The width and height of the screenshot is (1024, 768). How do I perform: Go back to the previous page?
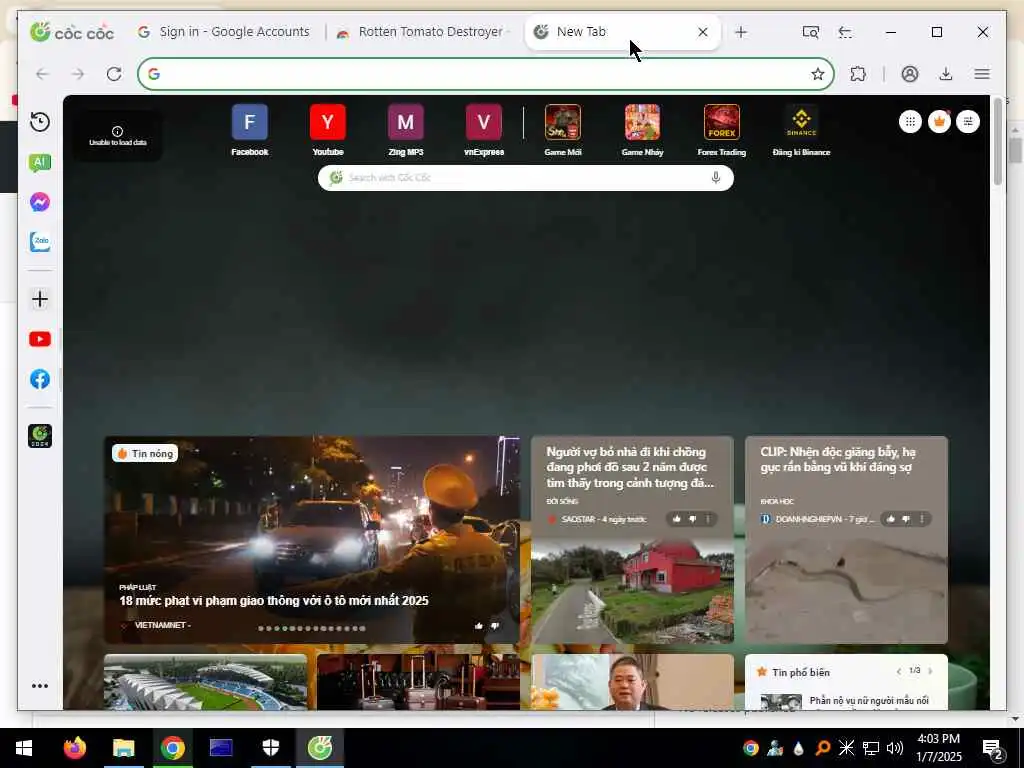(x=42, y=74)
